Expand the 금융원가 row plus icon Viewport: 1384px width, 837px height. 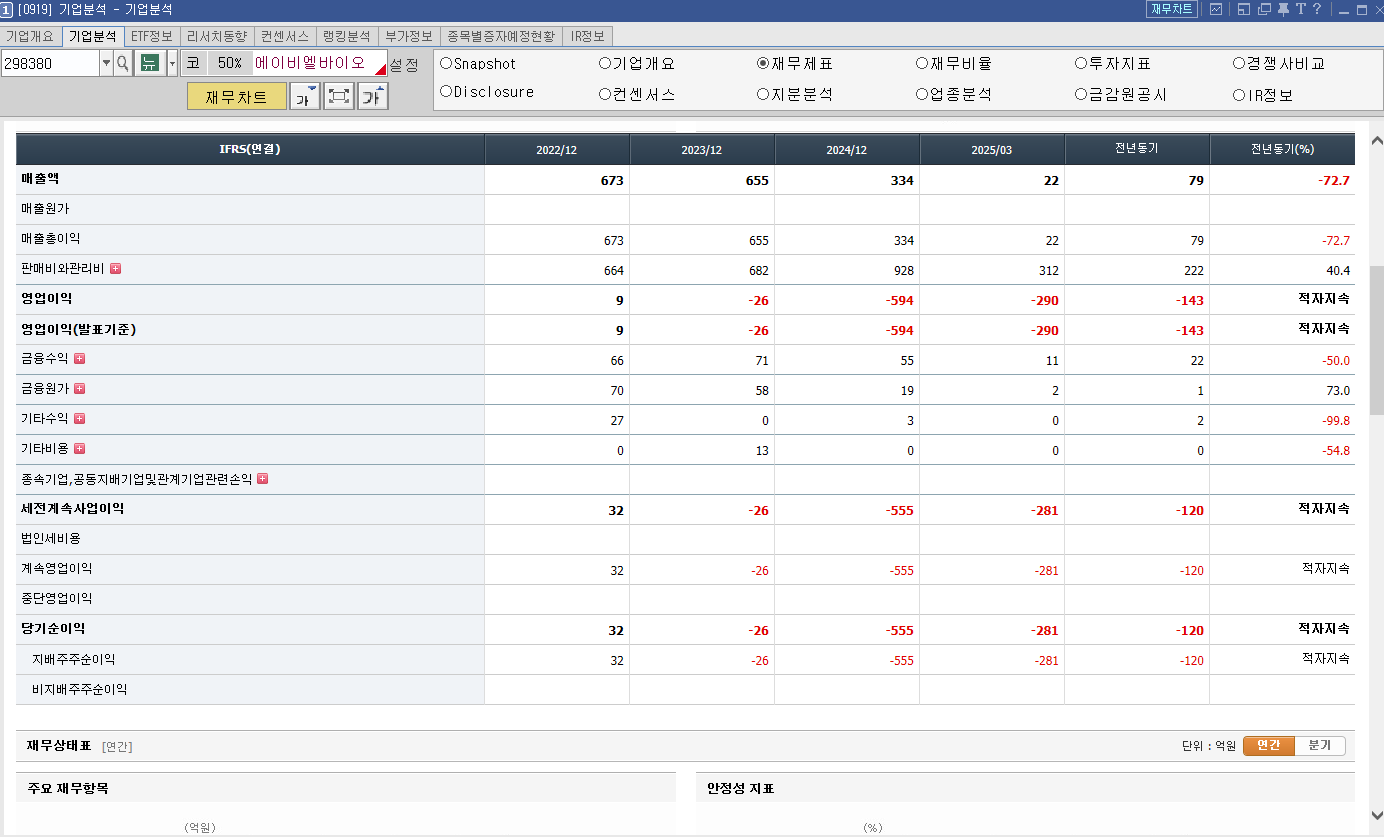click(x=79, y=388)
